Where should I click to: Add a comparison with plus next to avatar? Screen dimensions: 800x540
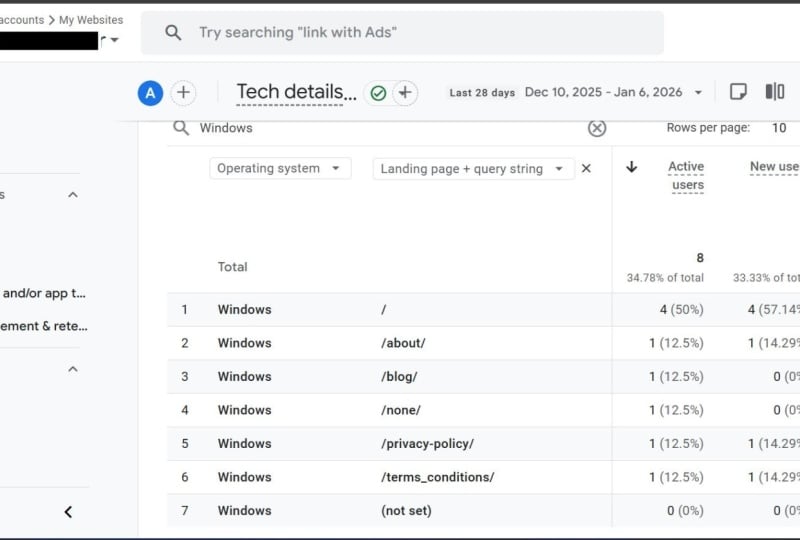[183, 93]
